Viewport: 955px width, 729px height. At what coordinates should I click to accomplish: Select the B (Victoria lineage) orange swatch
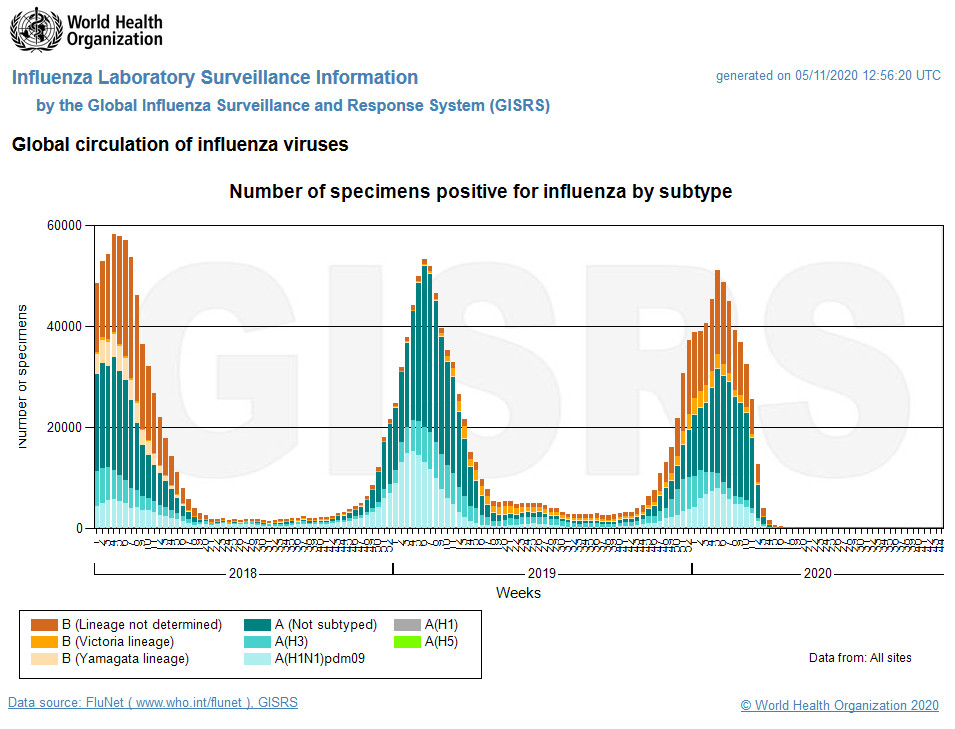pyautogui.click(x=44, y=642)
